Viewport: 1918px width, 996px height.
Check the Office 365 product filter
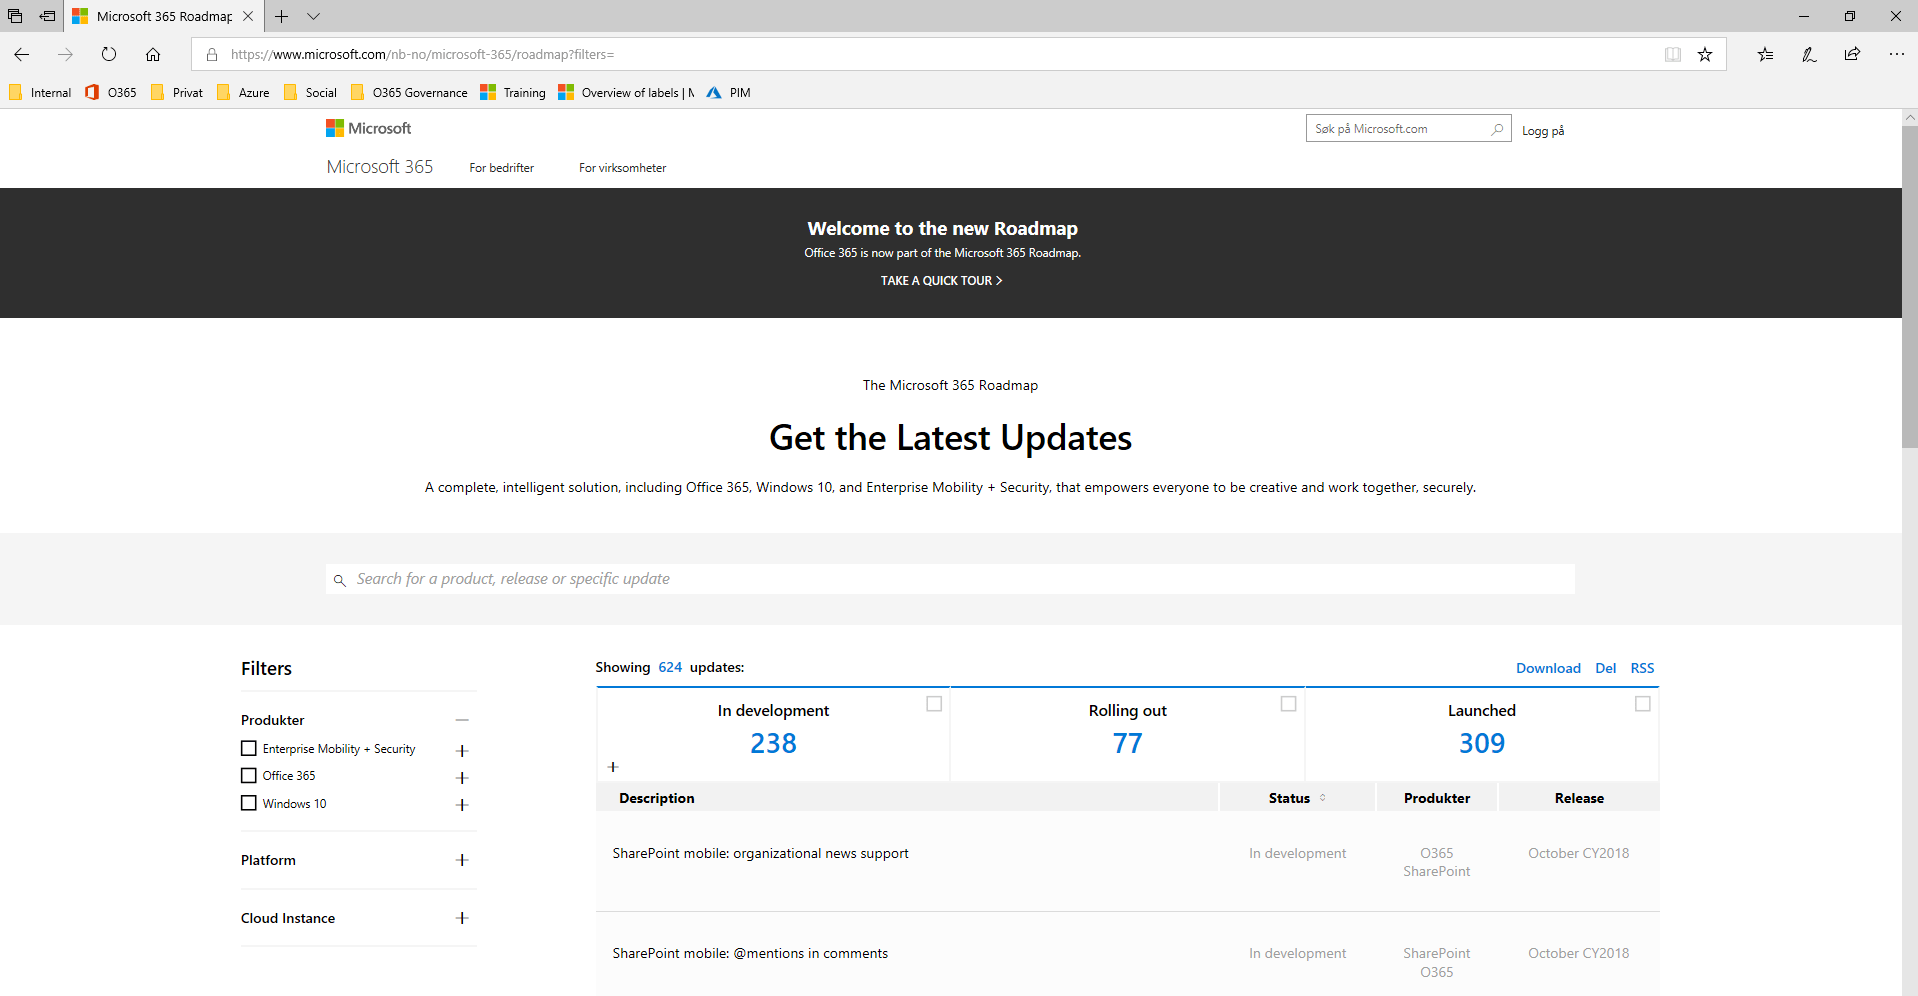pyautogui.click(x=248, y=775)
